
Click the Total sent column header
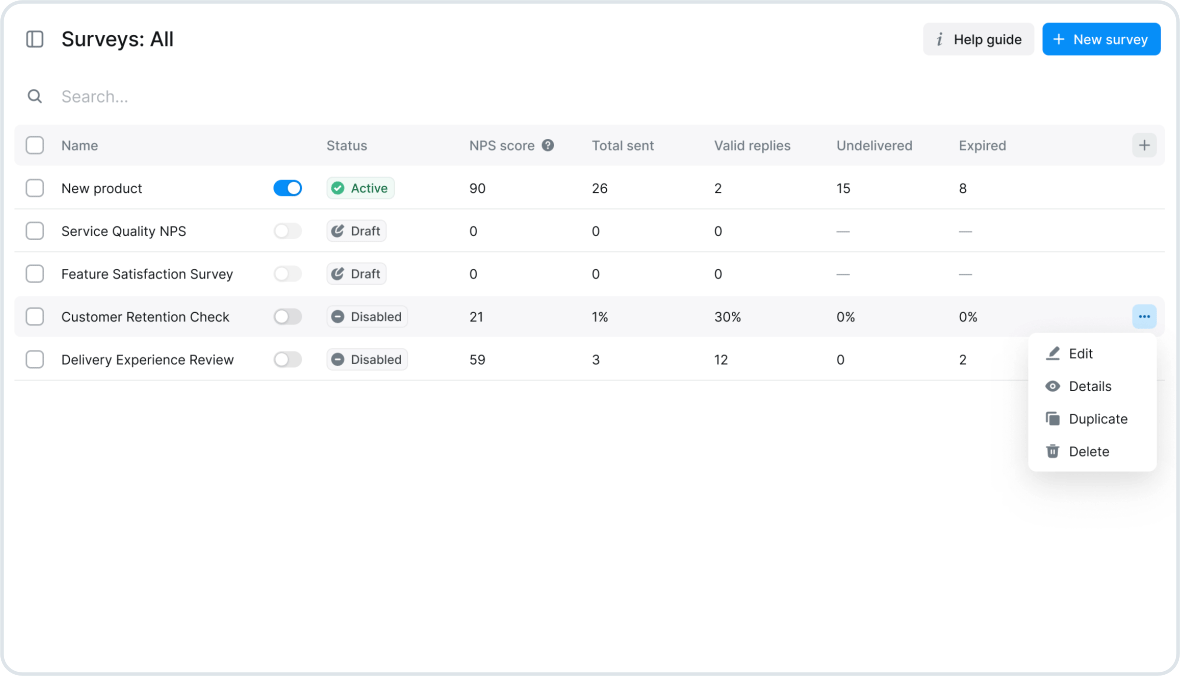point(623,145)
